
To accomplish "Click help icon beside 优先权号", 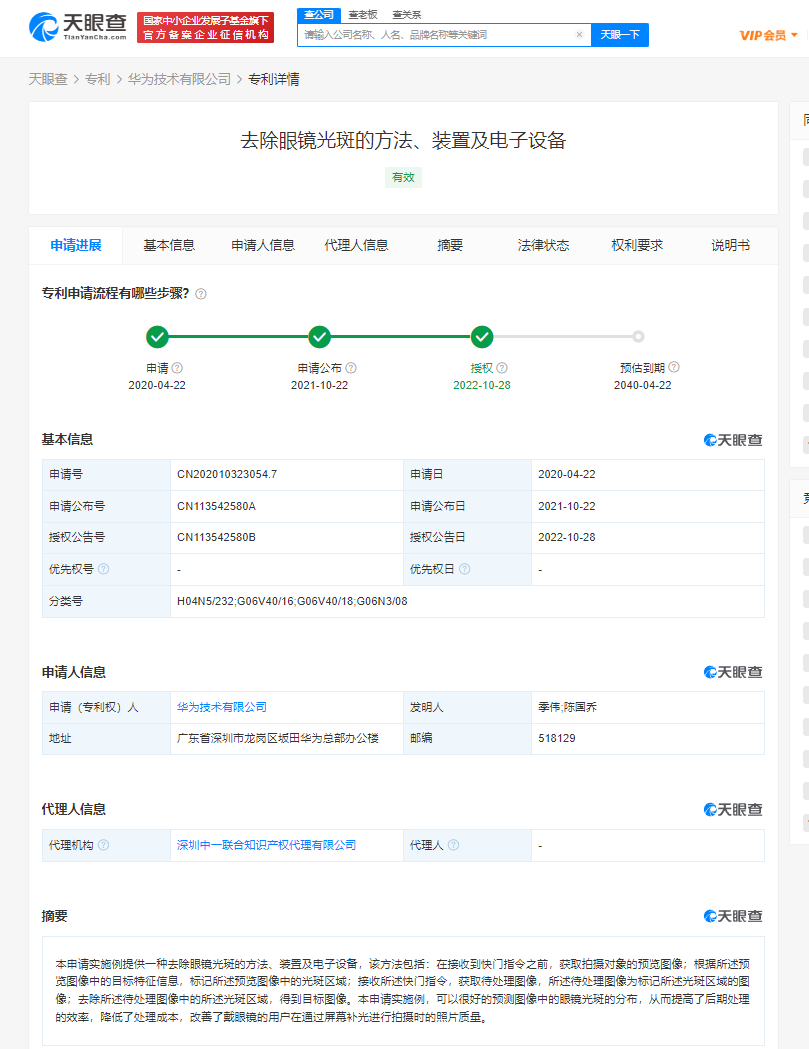I will point(104,569).
